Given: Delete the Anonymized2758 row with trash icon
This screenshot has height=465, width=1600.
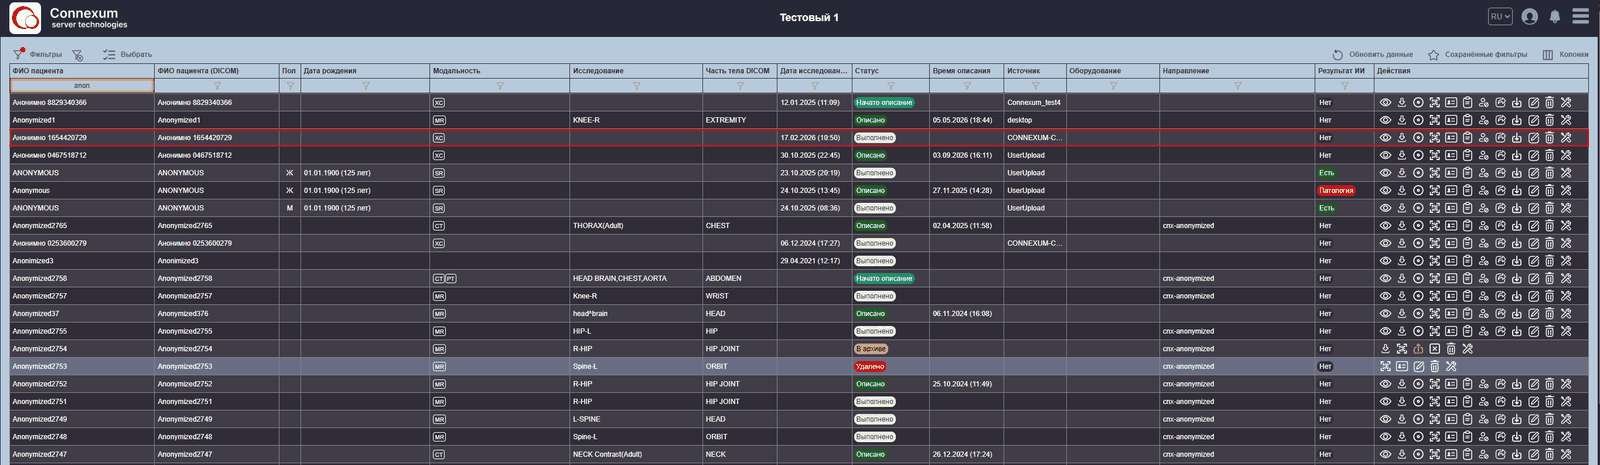Looking at the screenshot, I should pos(1549,278).
